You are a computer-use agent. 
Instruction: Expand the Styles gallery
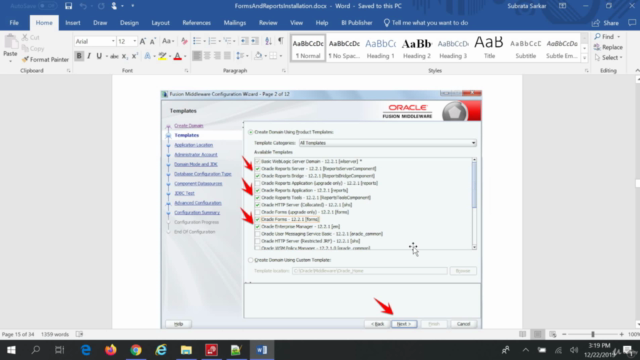(x=584, y=58)
